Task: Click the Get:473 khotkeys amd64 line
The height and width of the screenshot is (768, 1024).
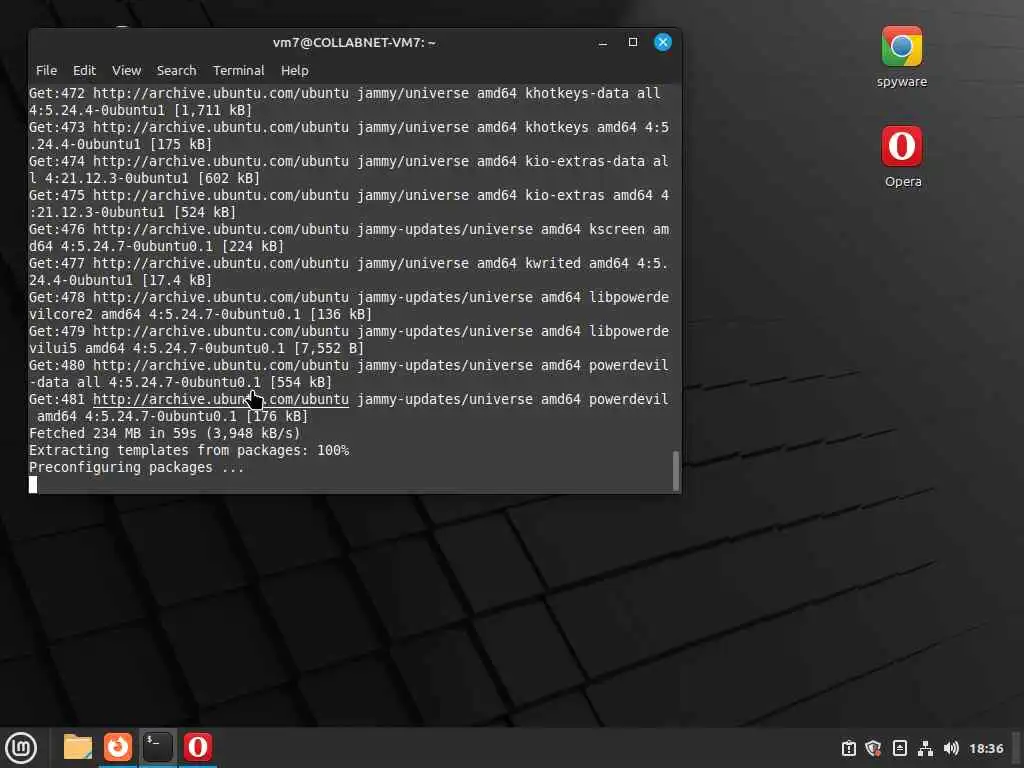Action: point(349,135)
